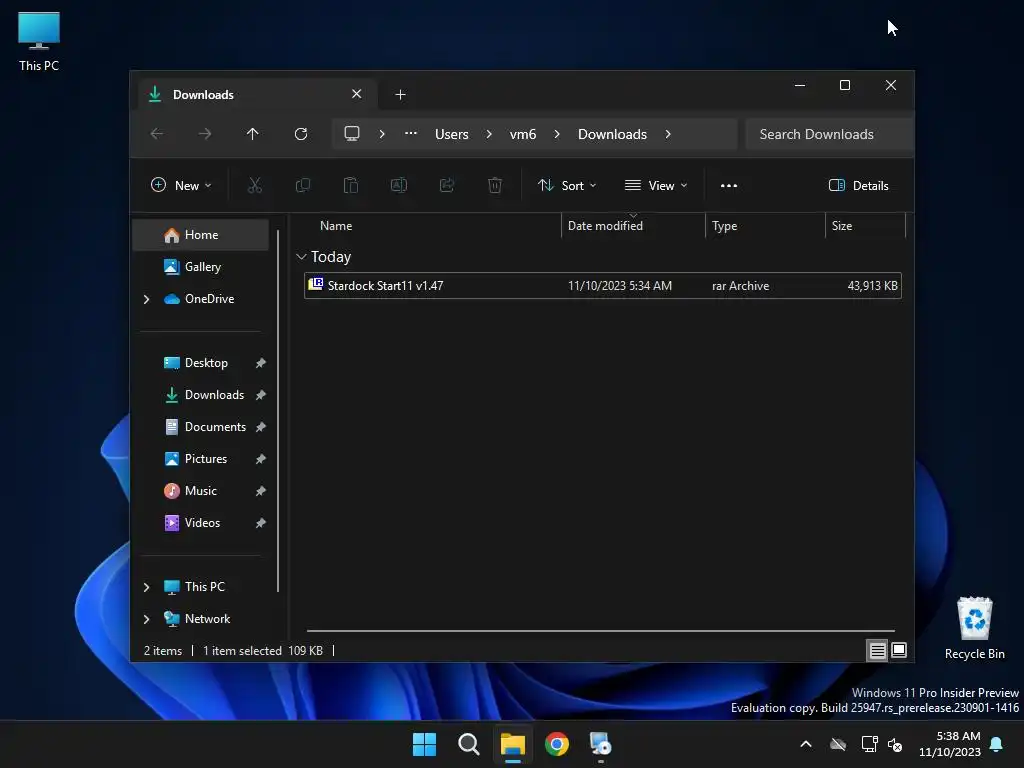Unpin Pictures from Quick access

click(261, 459)
